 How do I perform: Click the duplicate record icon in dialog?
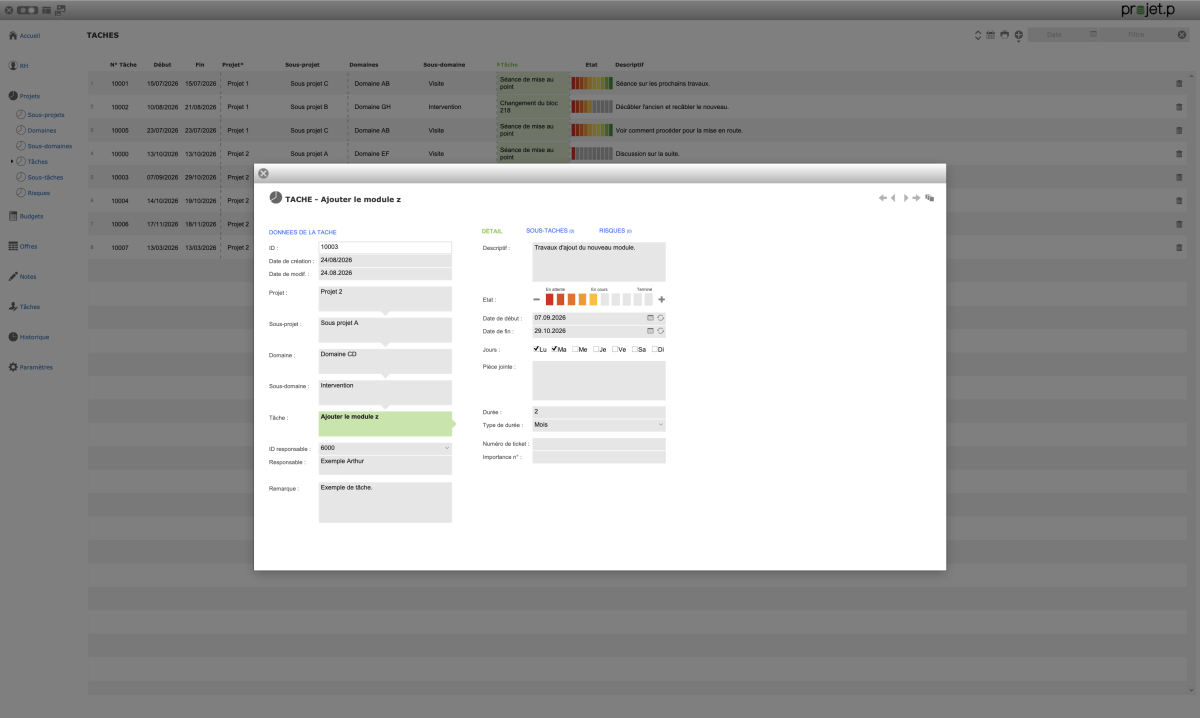click(x=930, y=198)
